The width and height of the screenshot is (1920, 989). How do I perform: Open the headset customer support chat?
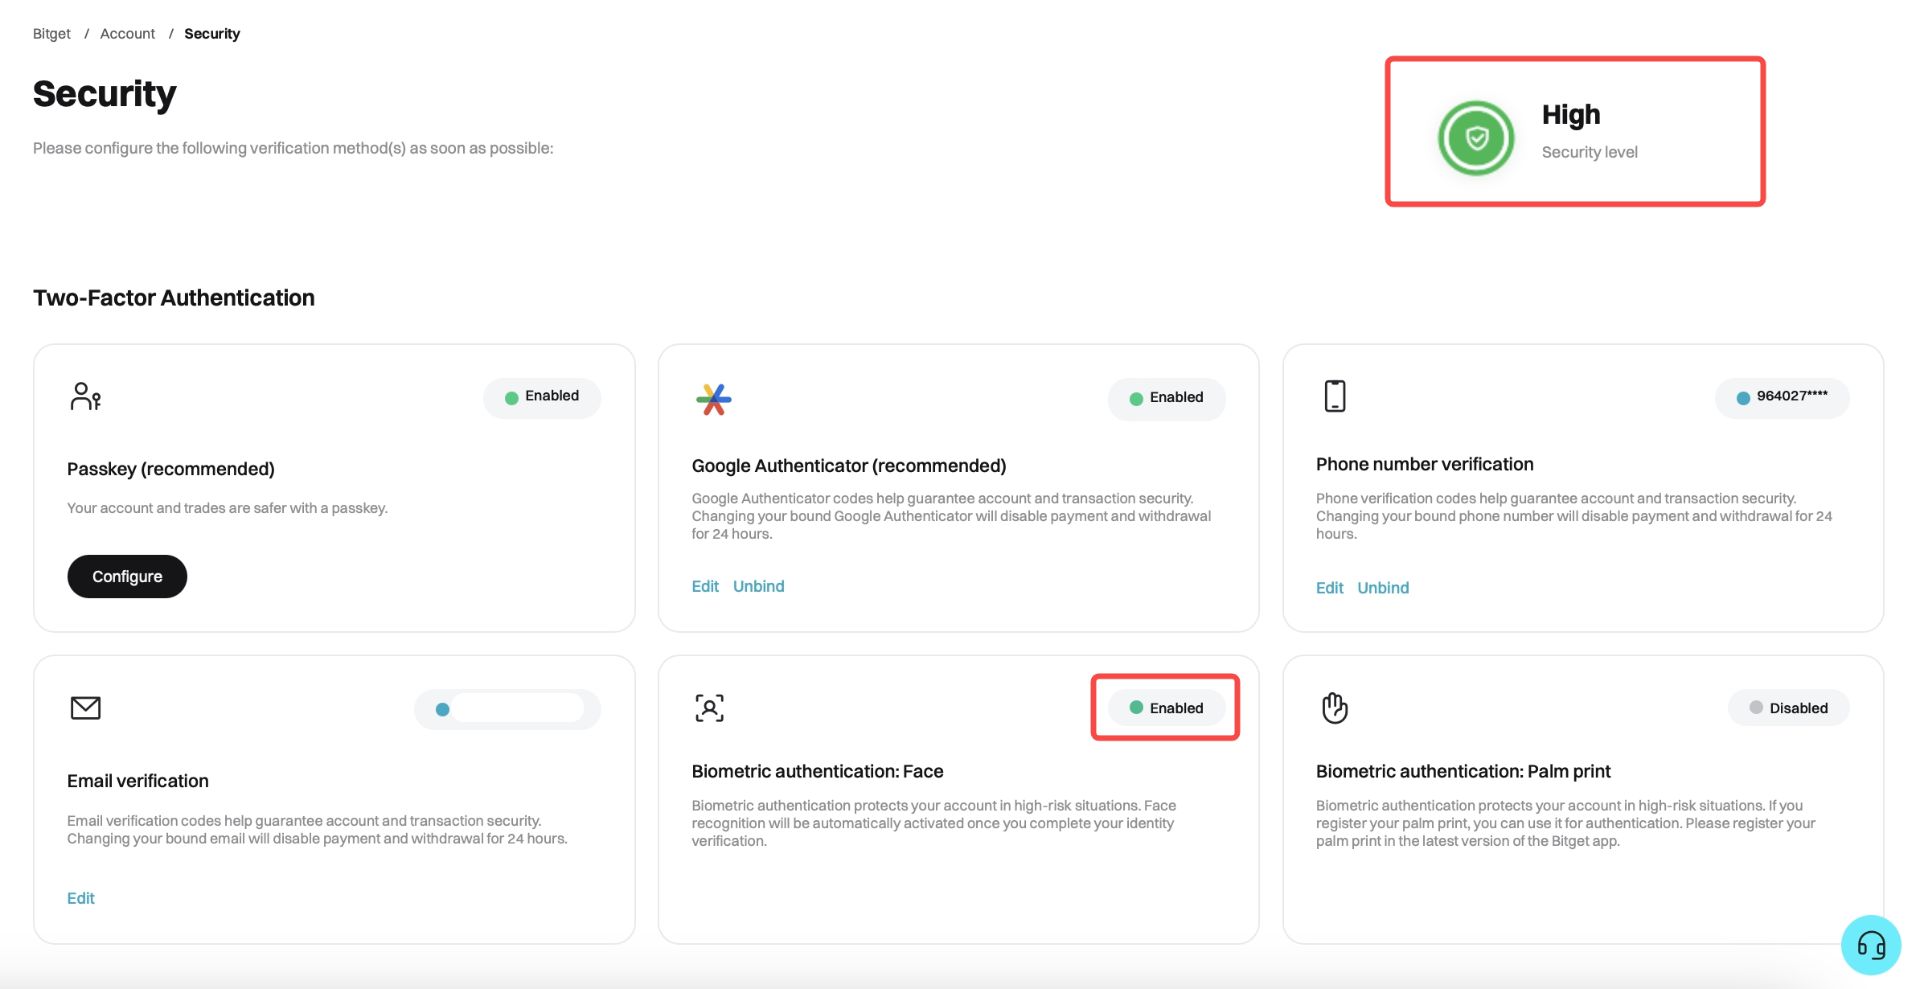click(1870, 945)
